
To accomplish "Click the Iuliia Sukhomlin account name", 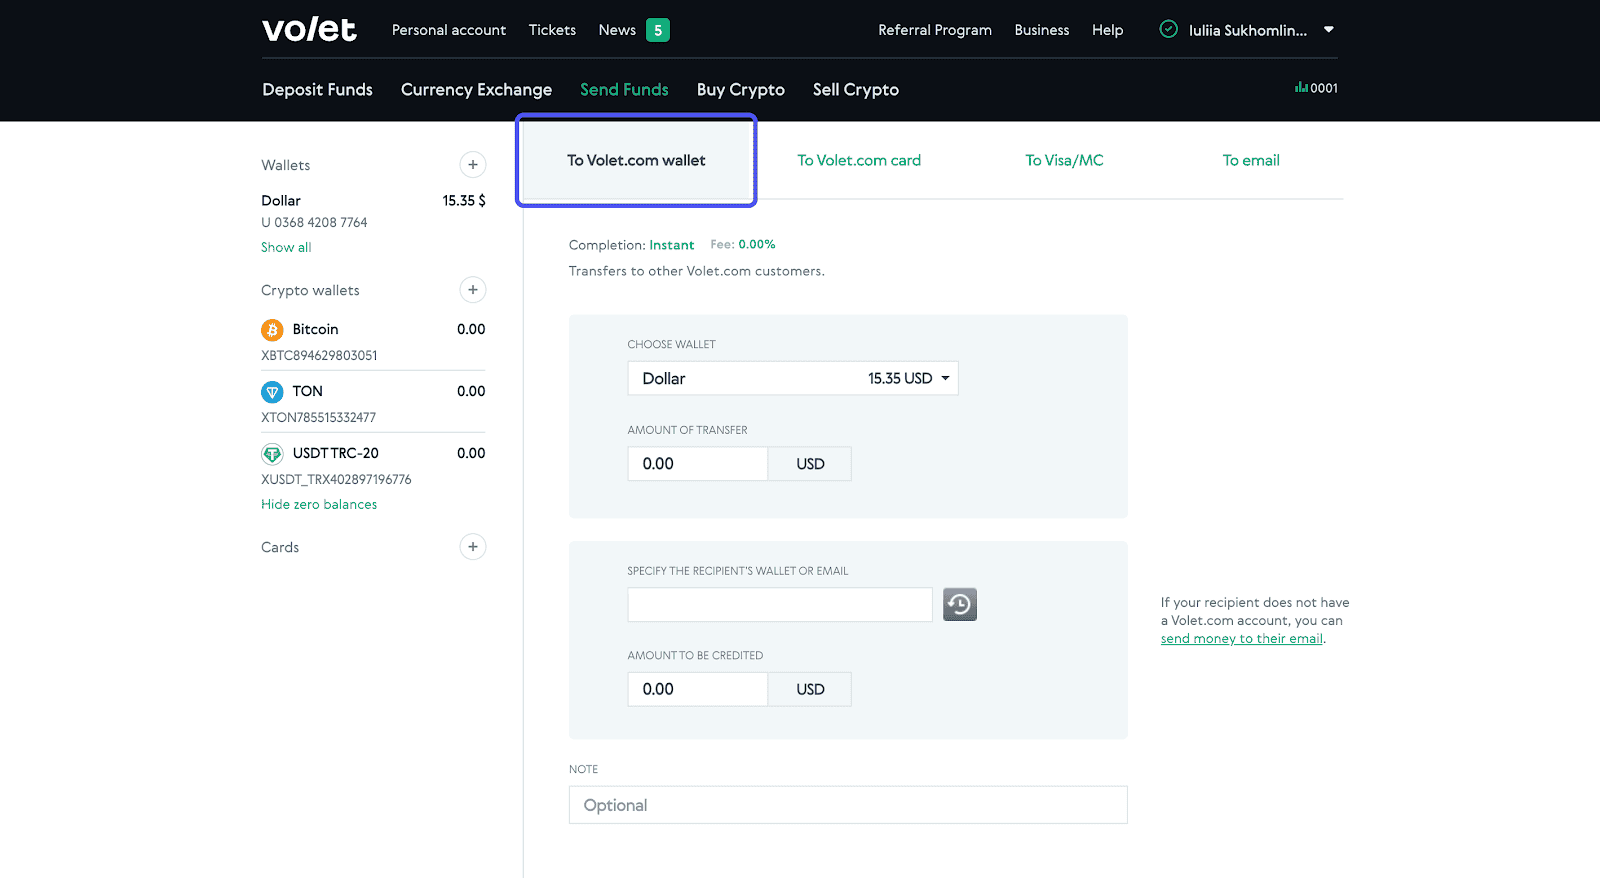I will [1247, 30].
